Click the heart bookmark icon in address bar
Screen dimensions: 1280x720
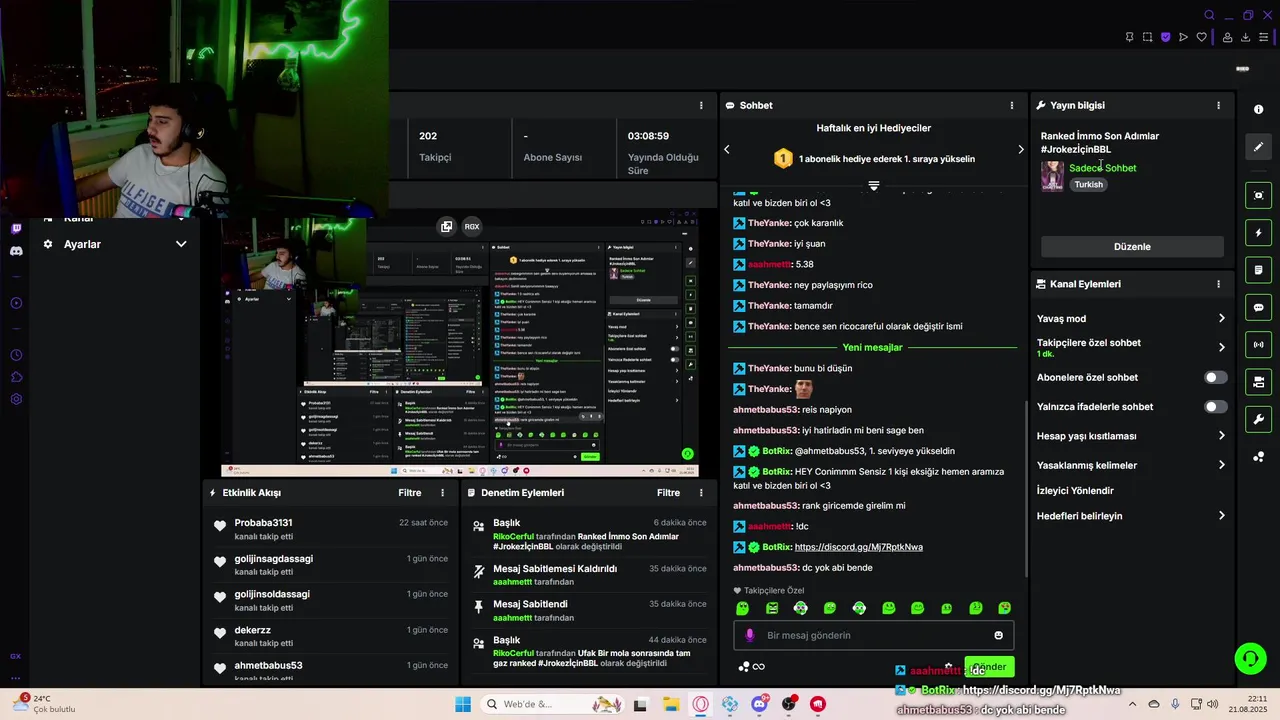(x=1202, y=37)
